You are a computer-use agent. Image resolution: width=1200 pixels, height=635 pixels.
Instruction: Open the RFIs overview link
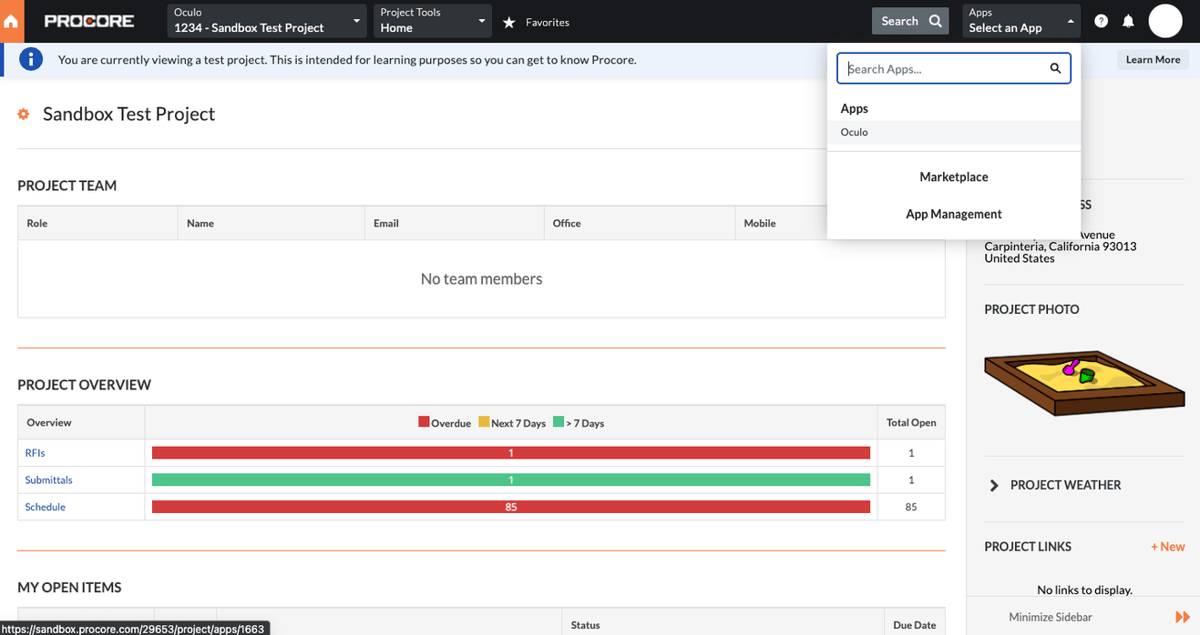pos(34,452)
